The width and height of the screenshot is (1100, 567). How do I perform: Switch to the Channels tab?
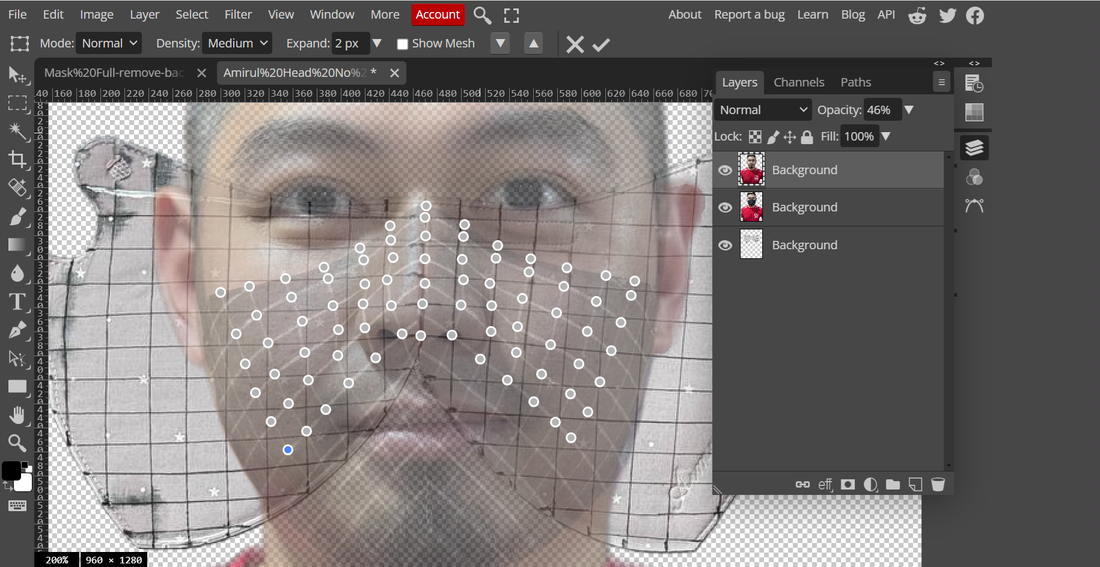pos(798,82)
